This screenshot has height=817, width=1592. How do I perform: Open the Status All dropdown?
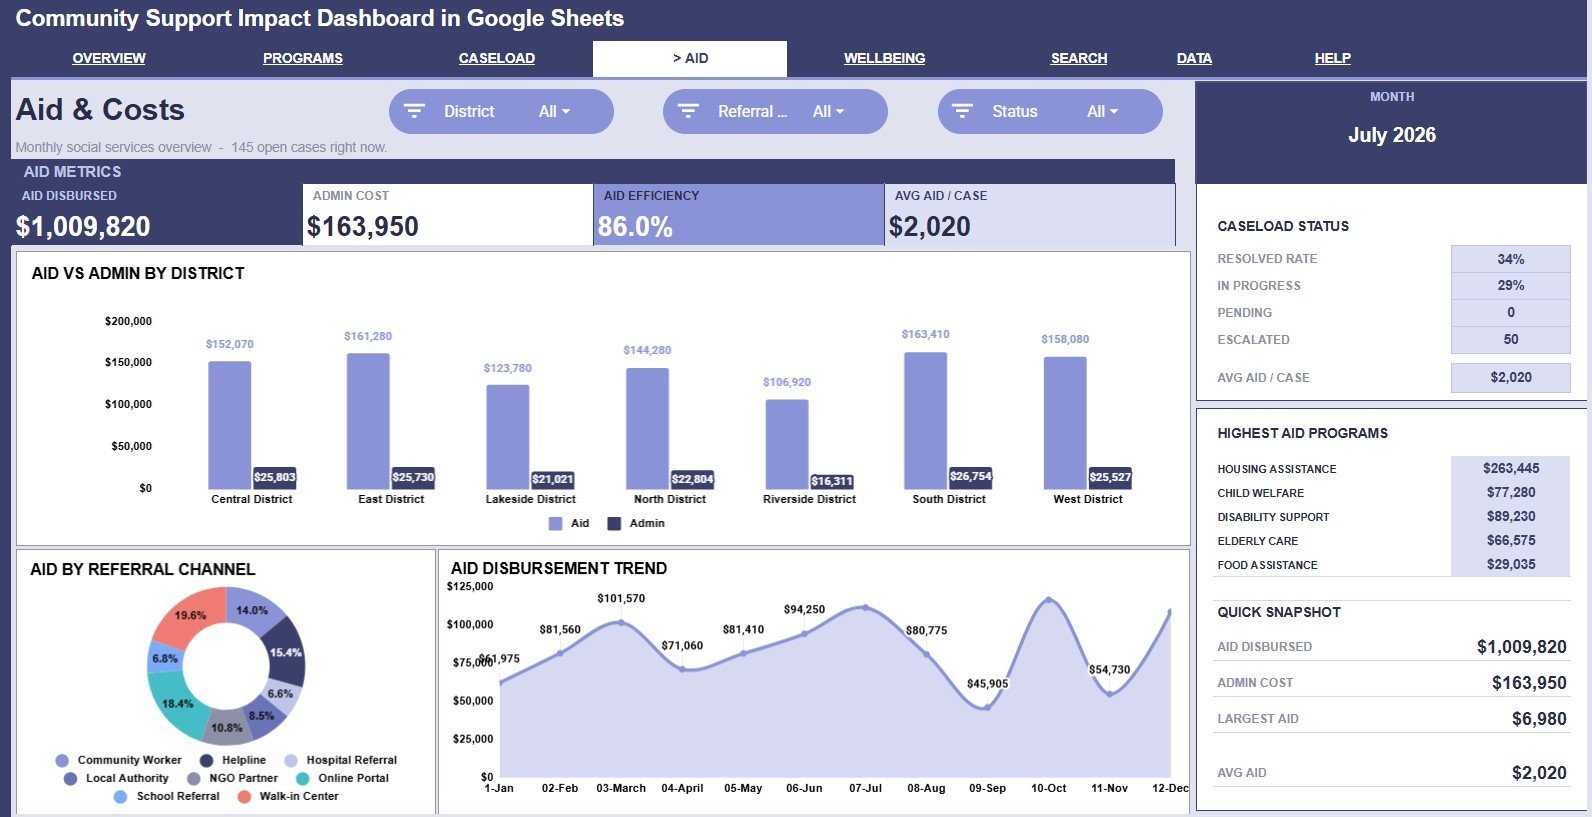pos(1102,112)
